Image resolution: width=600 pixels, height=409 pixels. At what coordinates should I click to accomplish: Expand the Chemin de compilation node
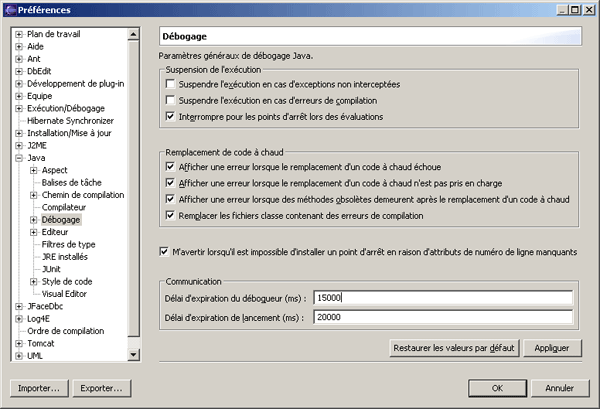coord(33,195)
